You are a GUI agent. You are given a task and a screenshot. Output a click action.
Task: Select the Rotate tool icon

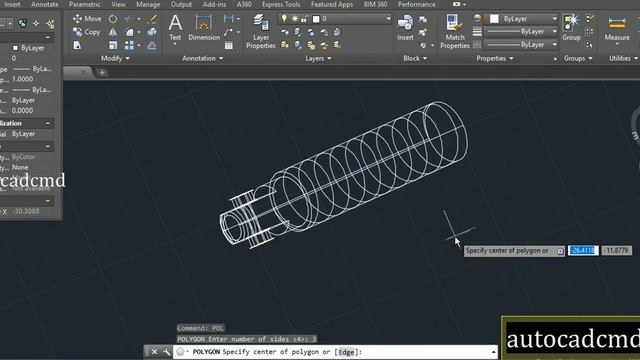[x=113, y=19]
